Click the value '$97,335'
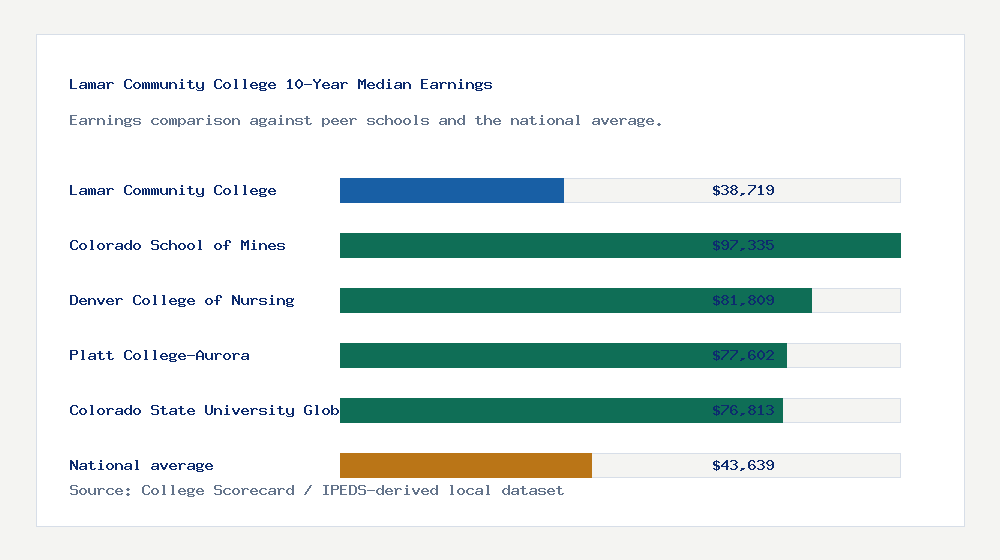The height and width of the screenshot is (560, 1000). [x=743, y=245]
